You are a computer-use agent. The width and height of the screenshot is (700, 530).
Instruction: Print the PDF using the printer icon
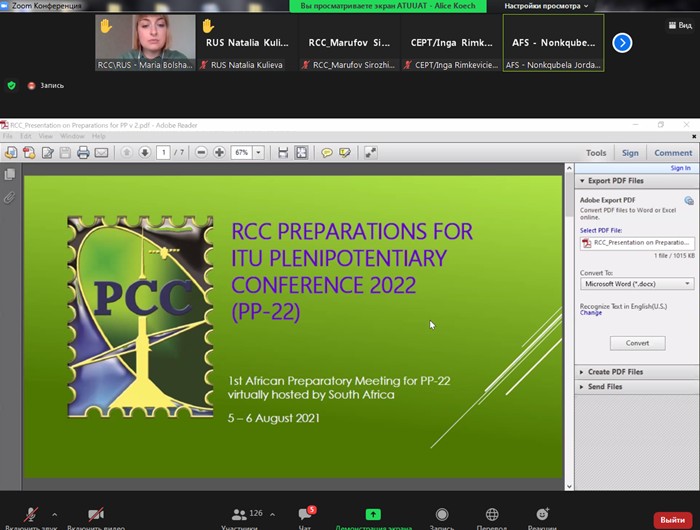83,153
